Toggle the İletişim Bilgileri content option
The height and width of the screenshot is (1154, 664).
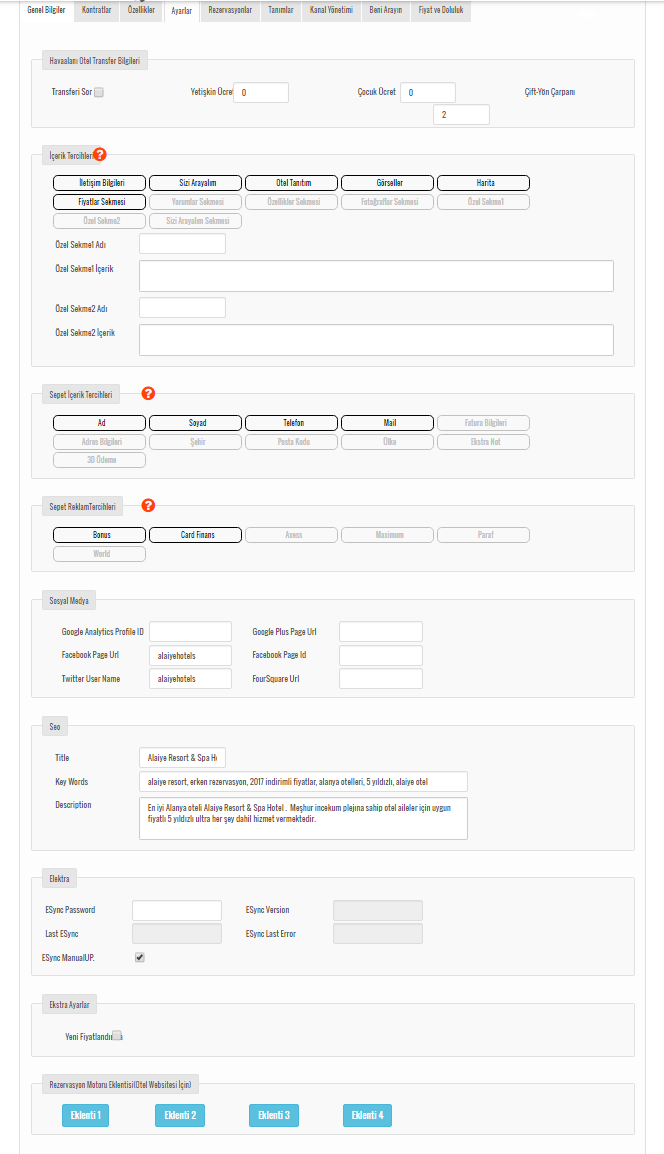point(99,183)
